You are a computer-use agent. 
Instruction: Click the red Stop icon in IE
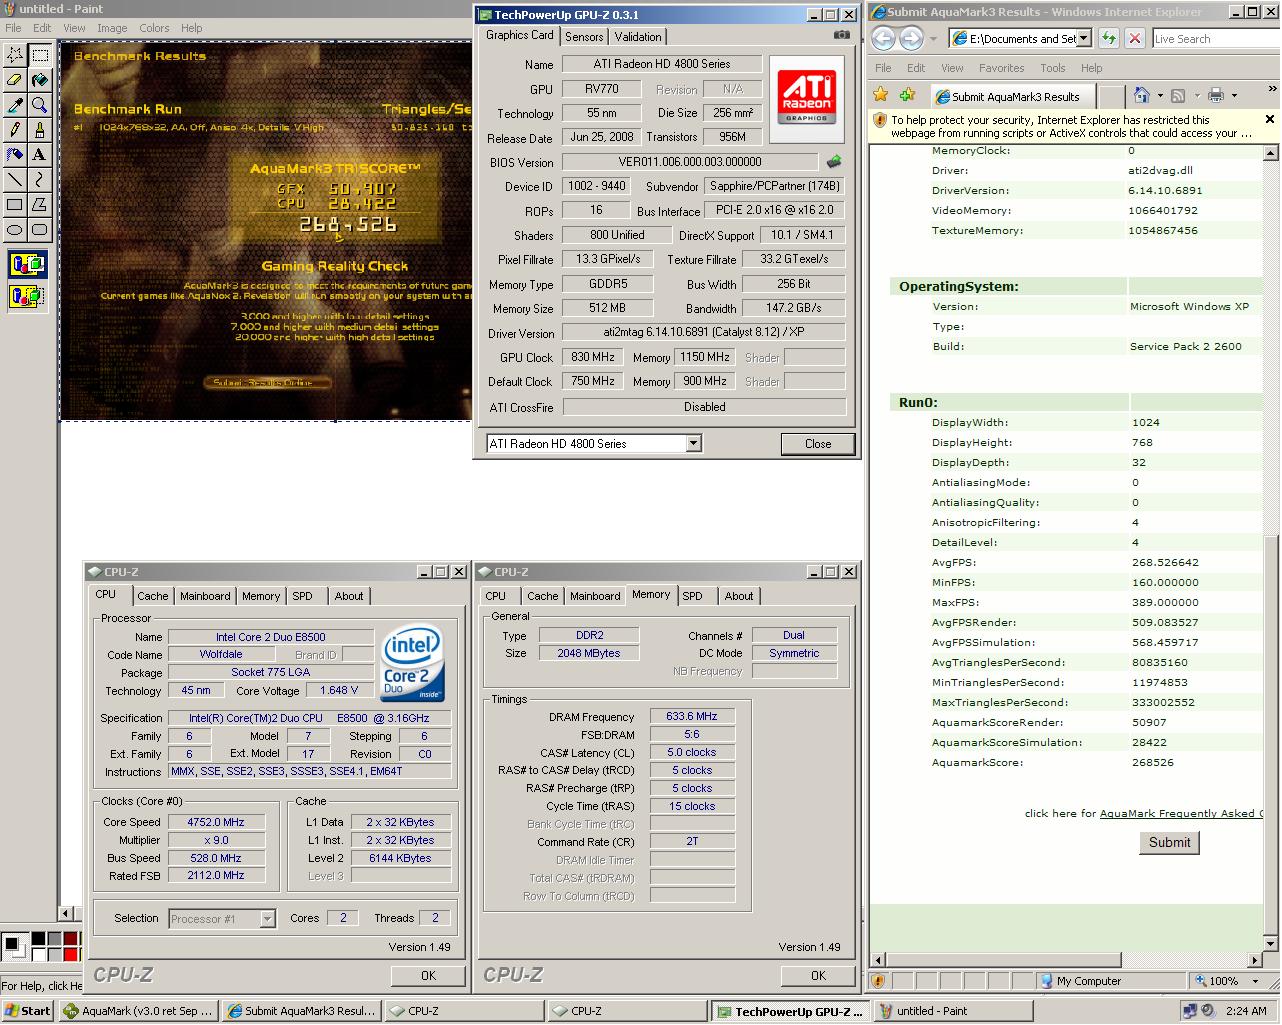pyautogui.click(x=1134, y=38)
